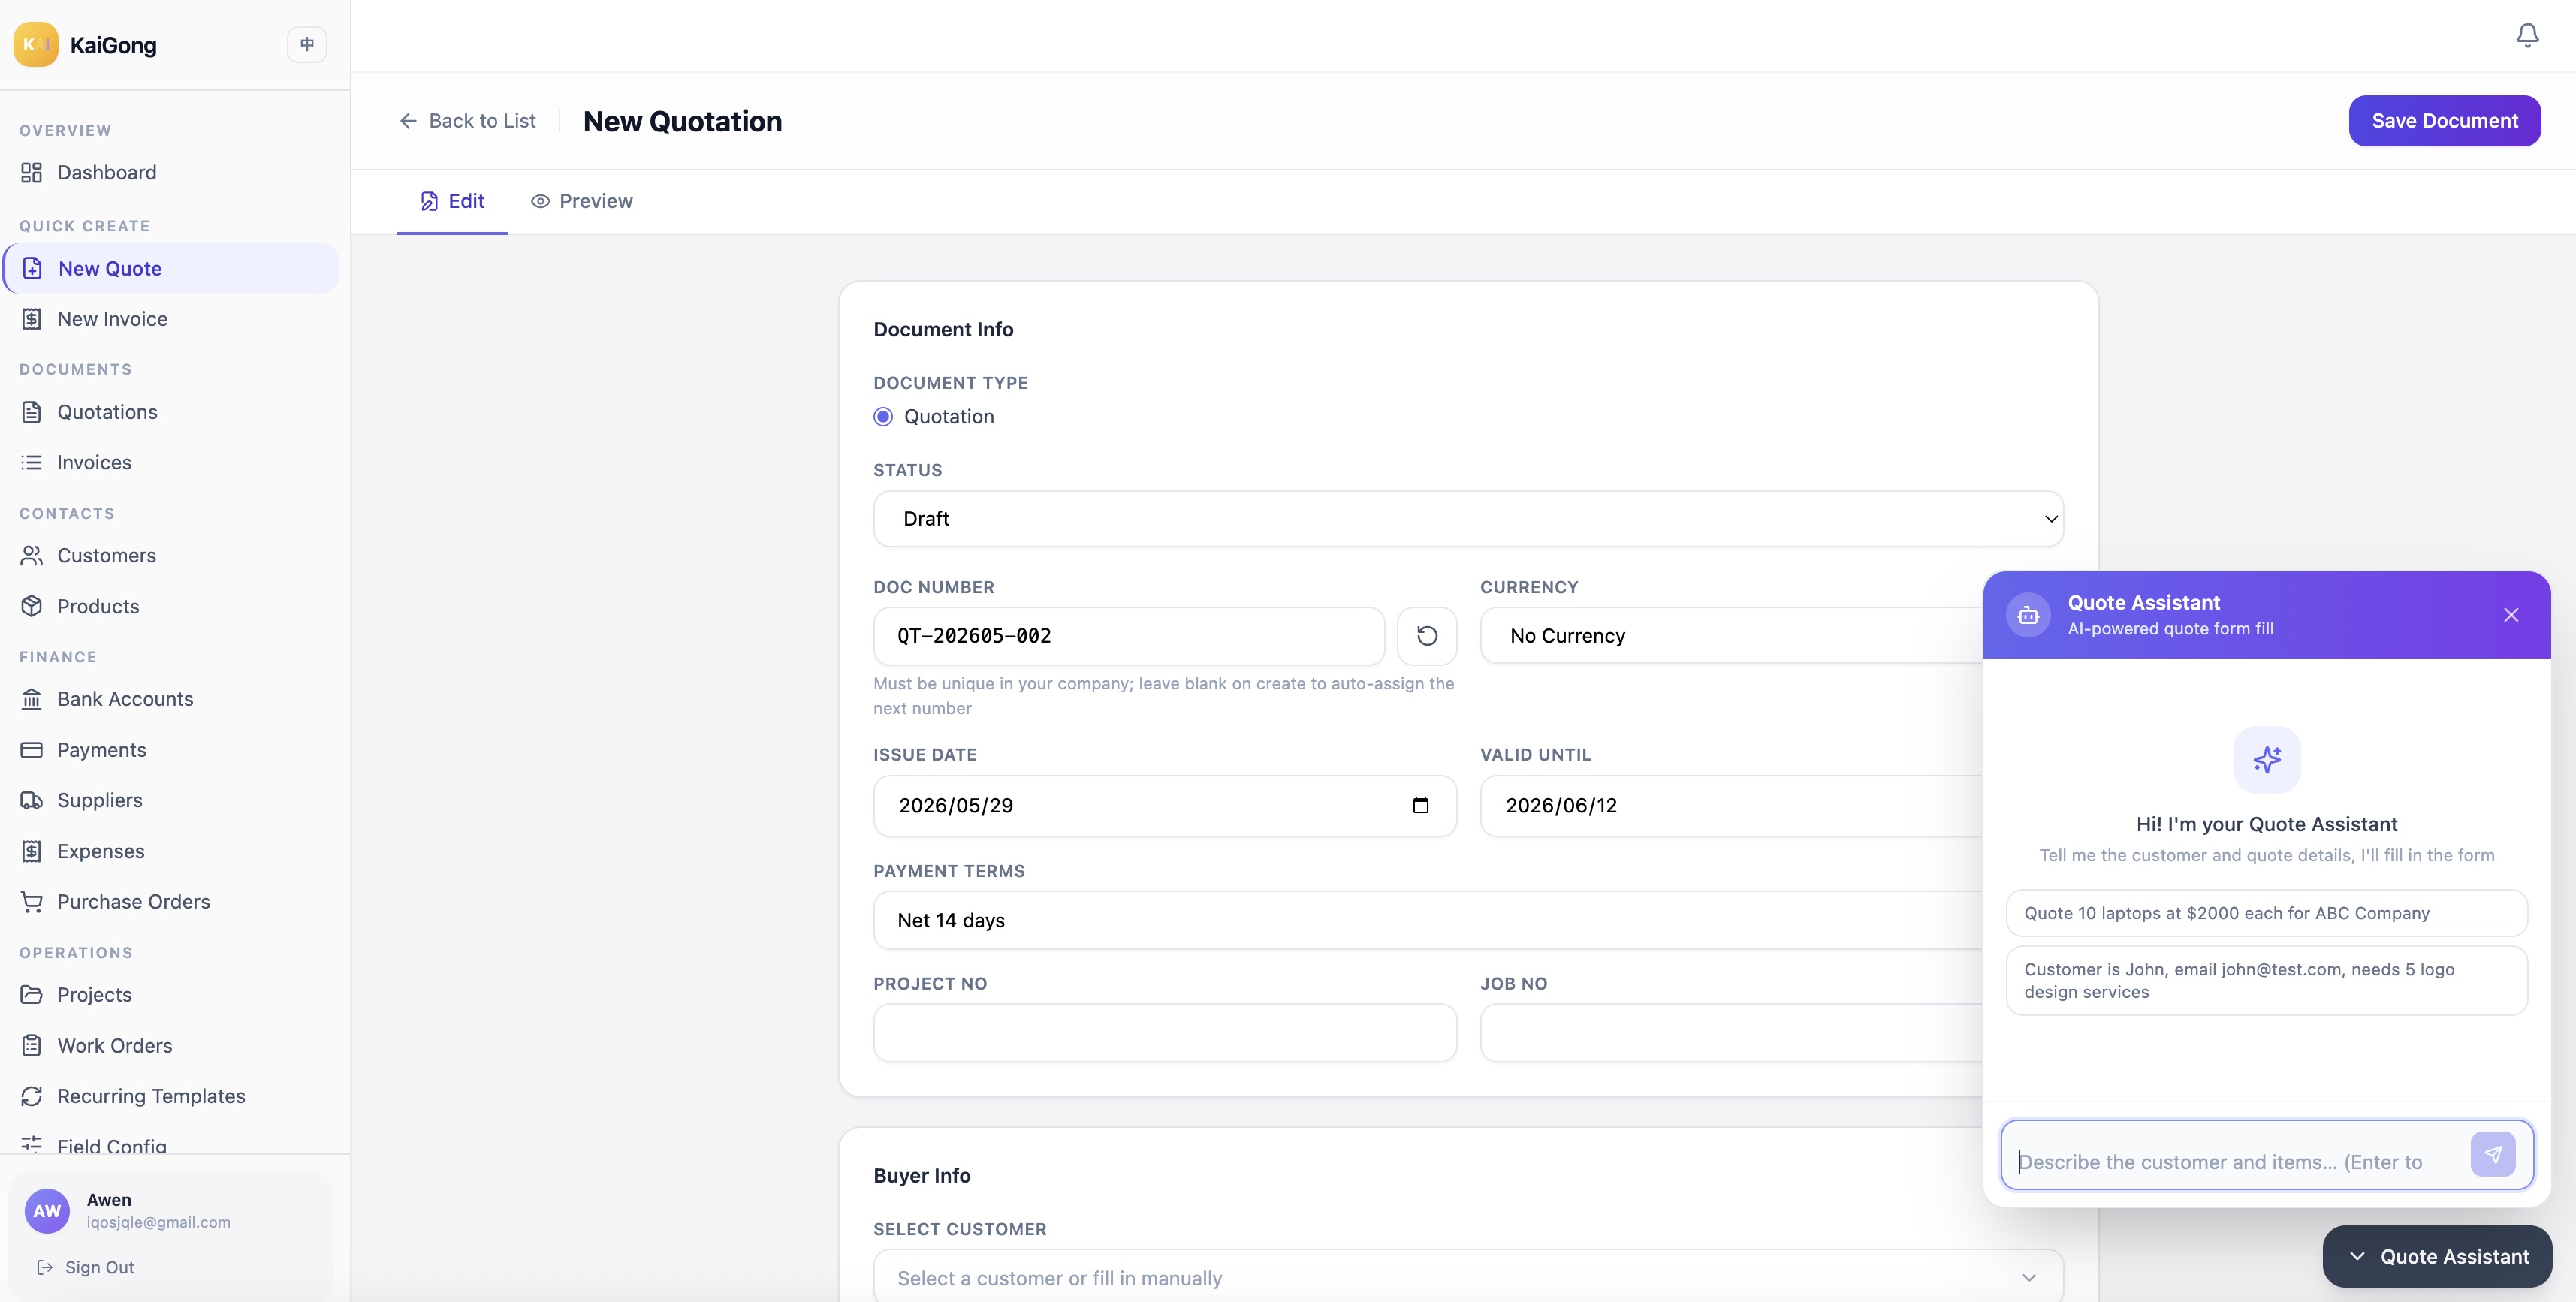Switch to the Edit tab
The width and height of the screenshot is (2576, 1302).
pyautogui.click(x=452, y=201)
